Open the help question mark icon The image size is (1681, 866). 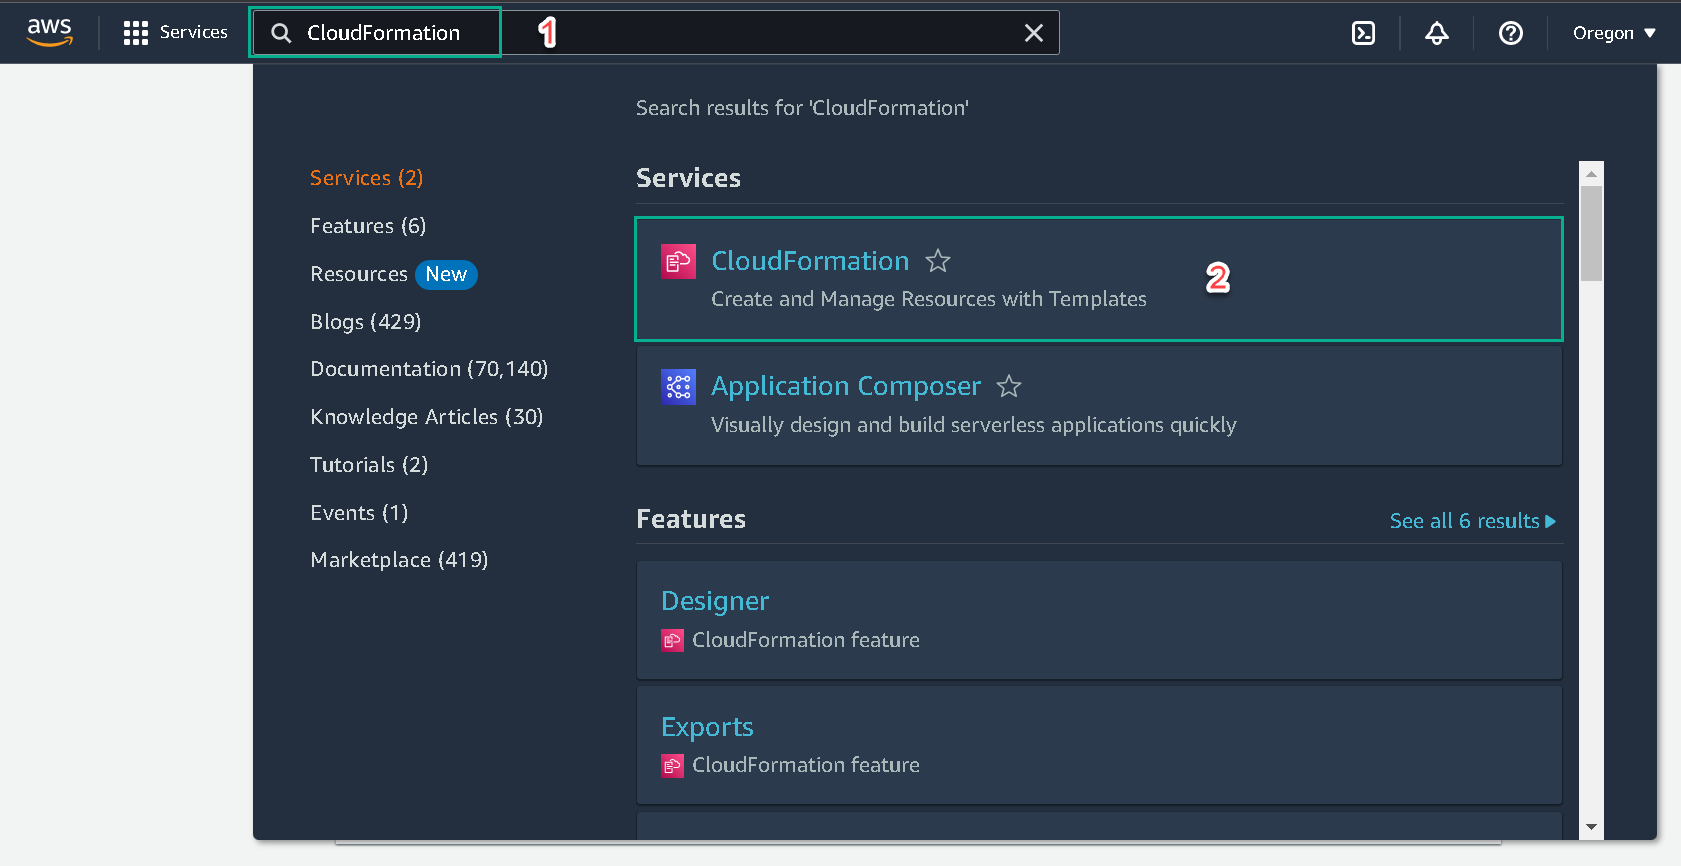click(1511, 33)
